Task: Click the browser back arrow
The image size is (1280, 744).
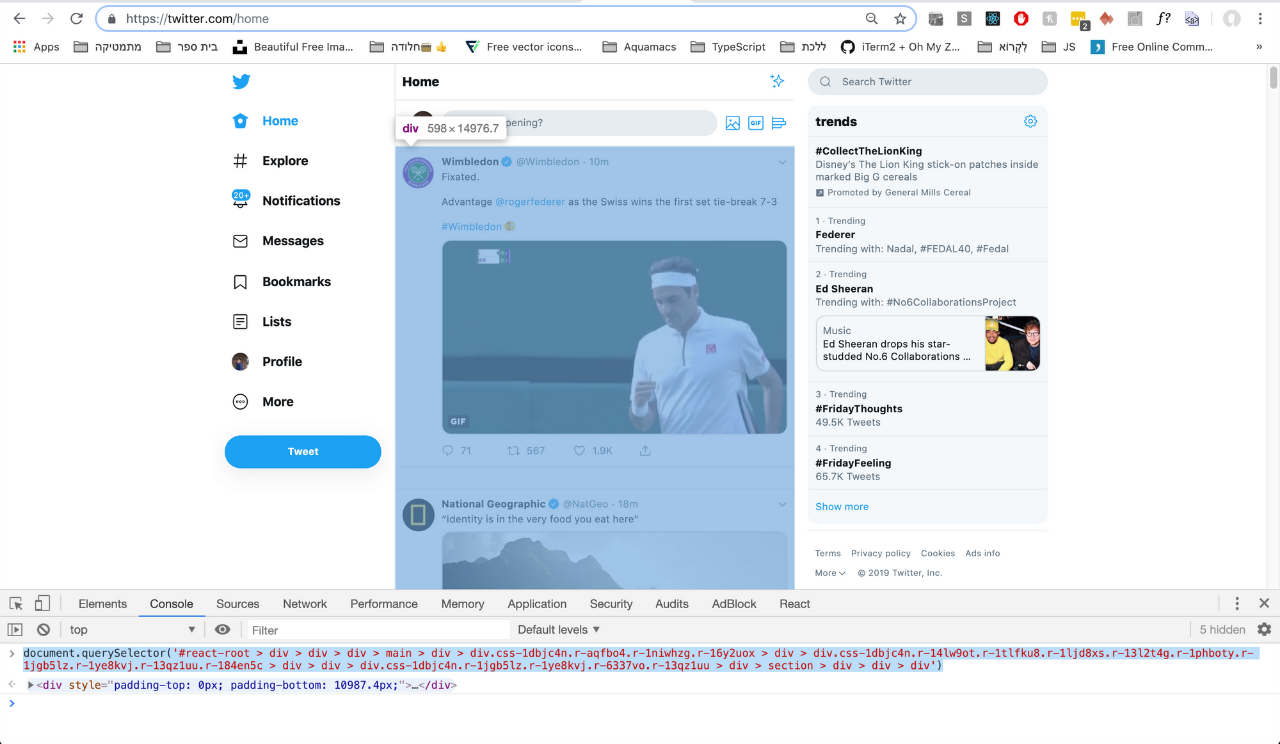Action: 19,18
